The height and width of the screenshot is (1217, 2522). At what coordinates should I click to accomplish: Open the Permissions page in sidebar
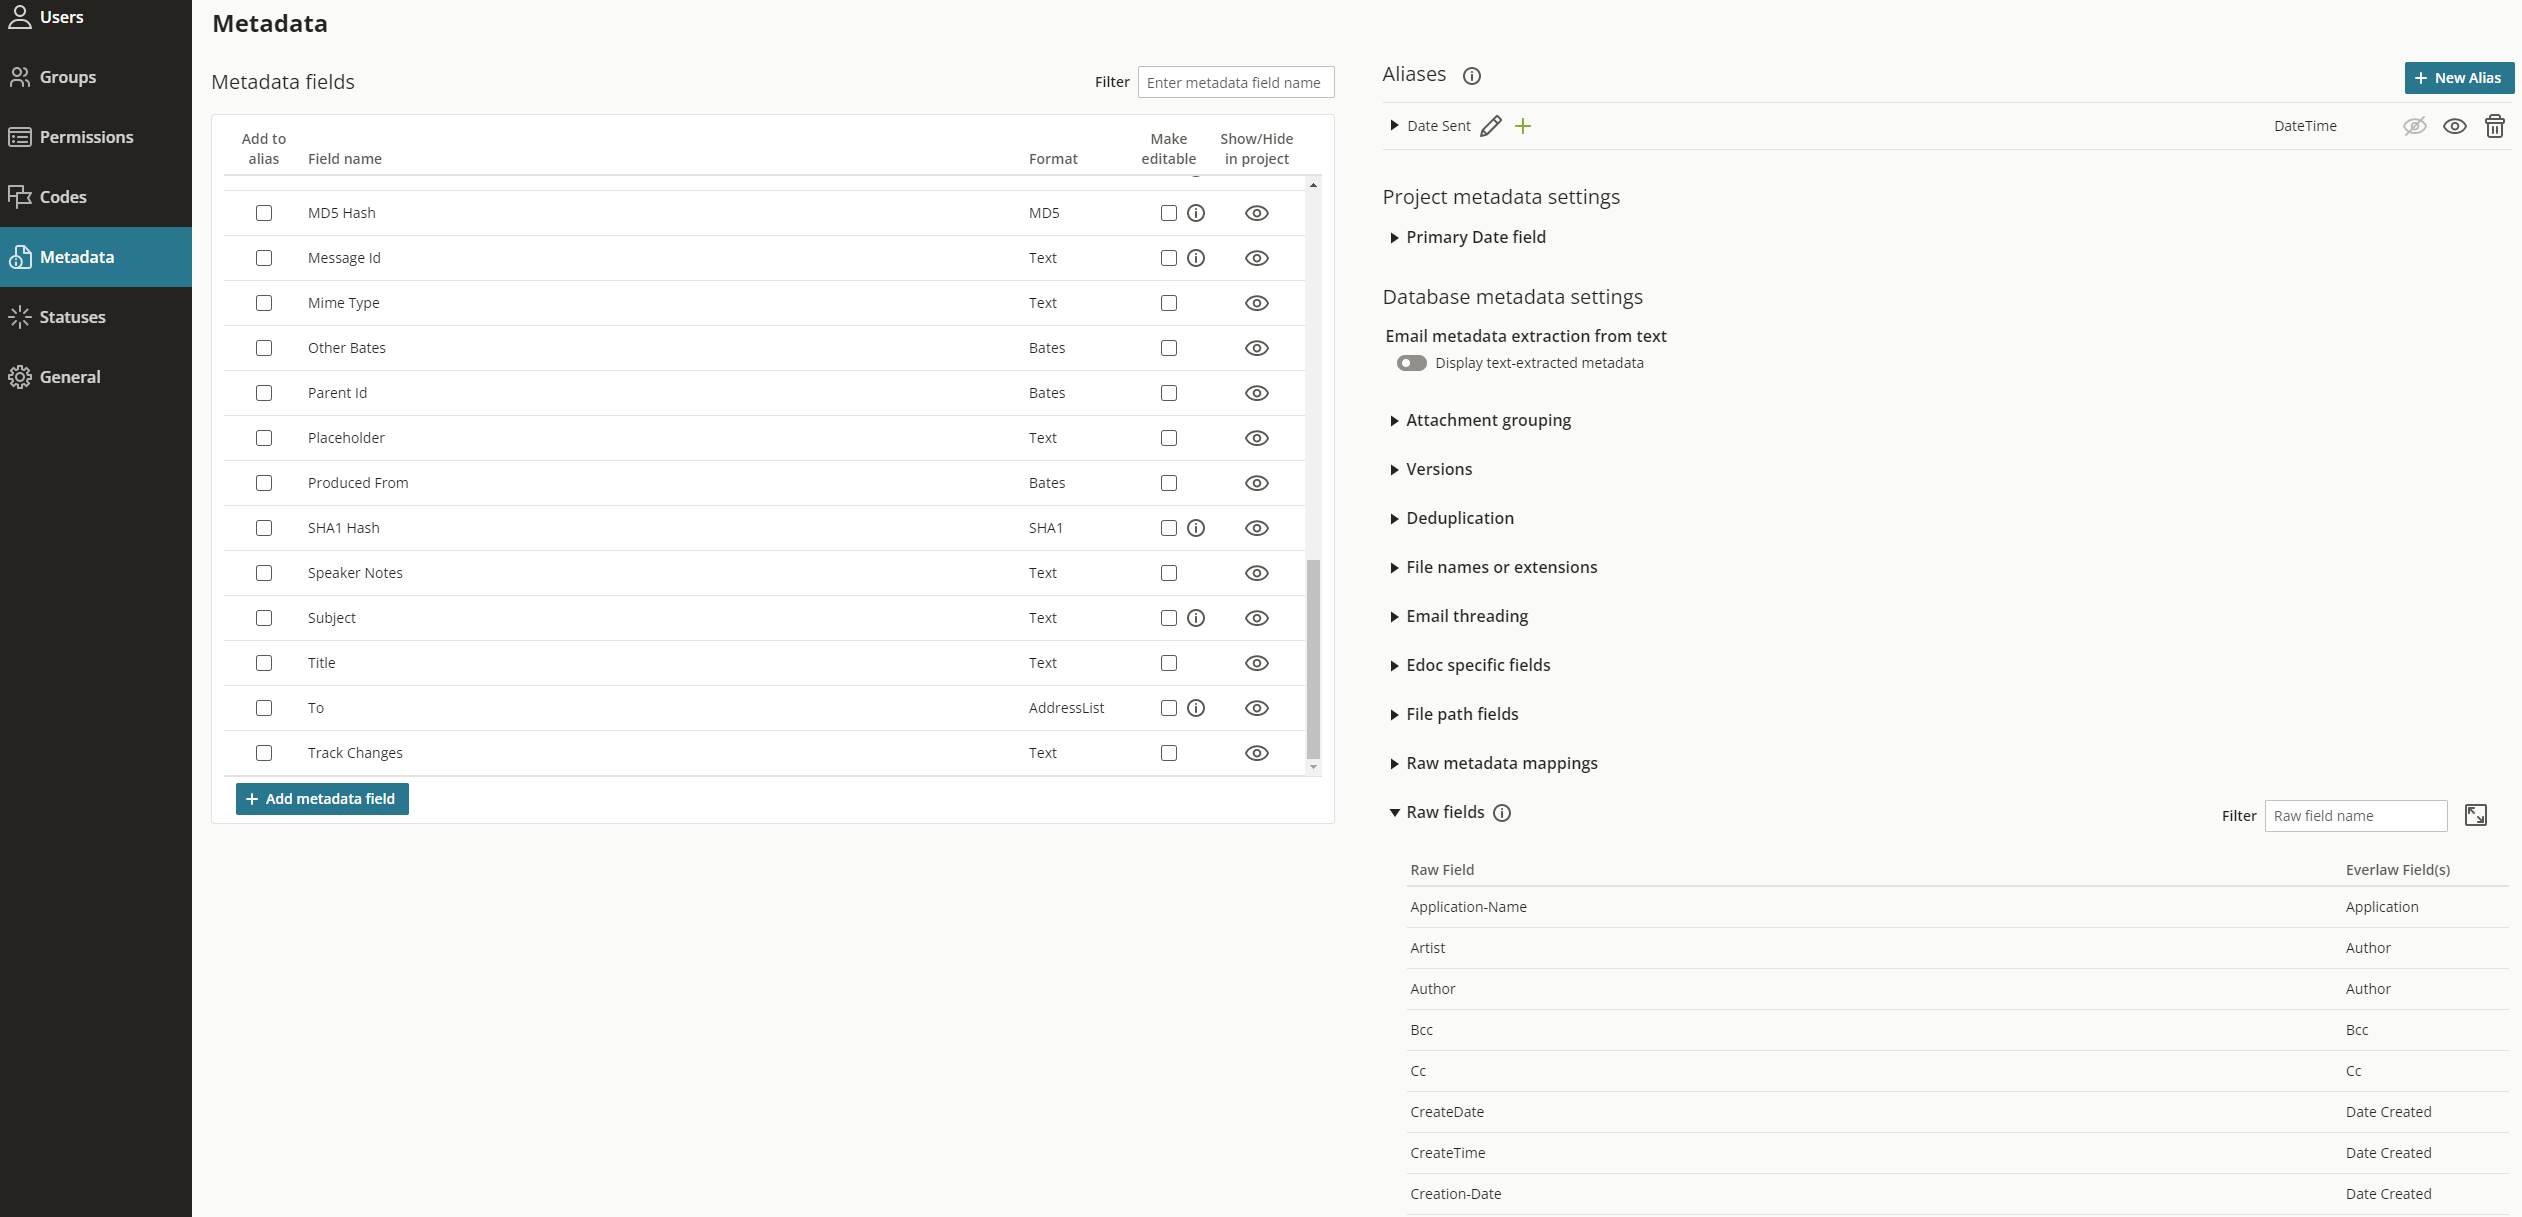tap(86, 137)
